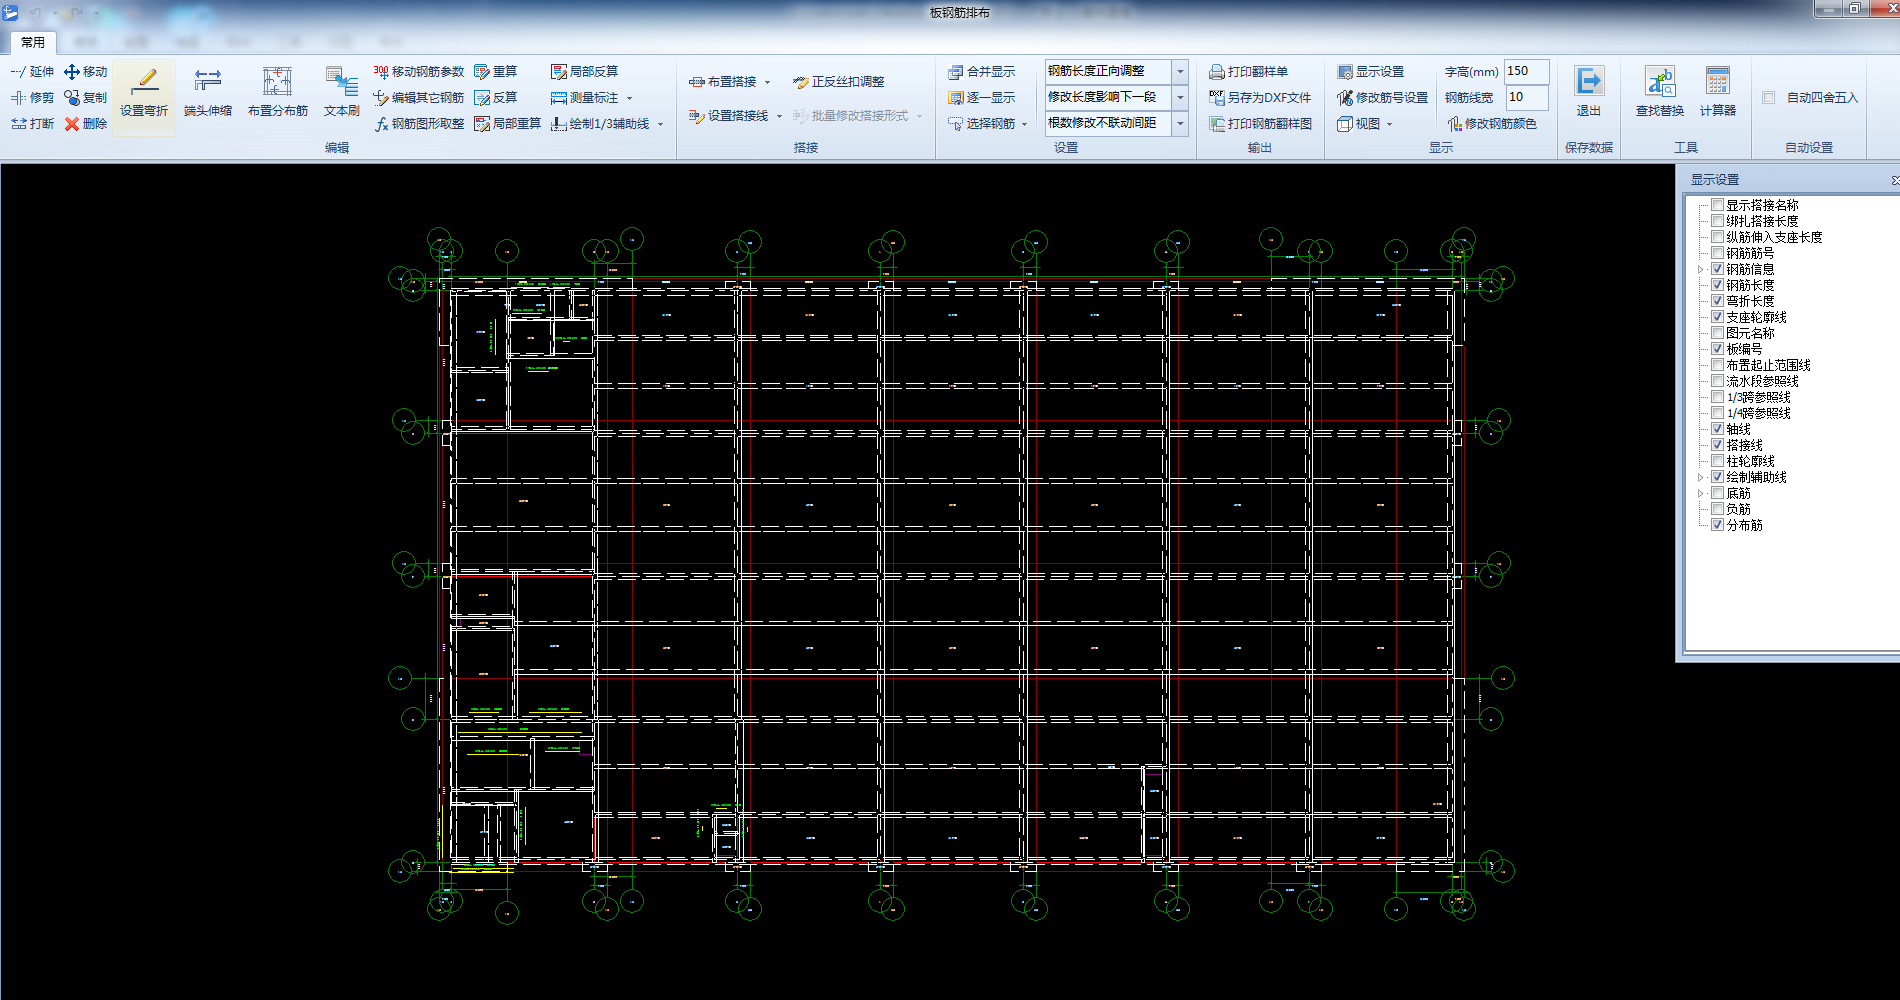Activate the 复制 copy tool

[x=85, y=98]
